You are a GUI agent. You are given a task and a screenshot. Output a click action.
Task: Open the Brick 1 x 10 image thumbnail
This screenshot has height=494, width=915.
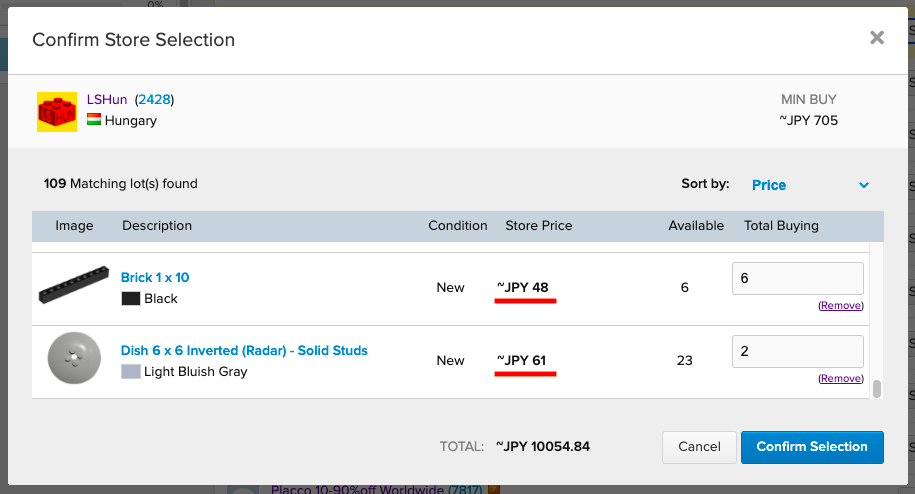point(74,285)
